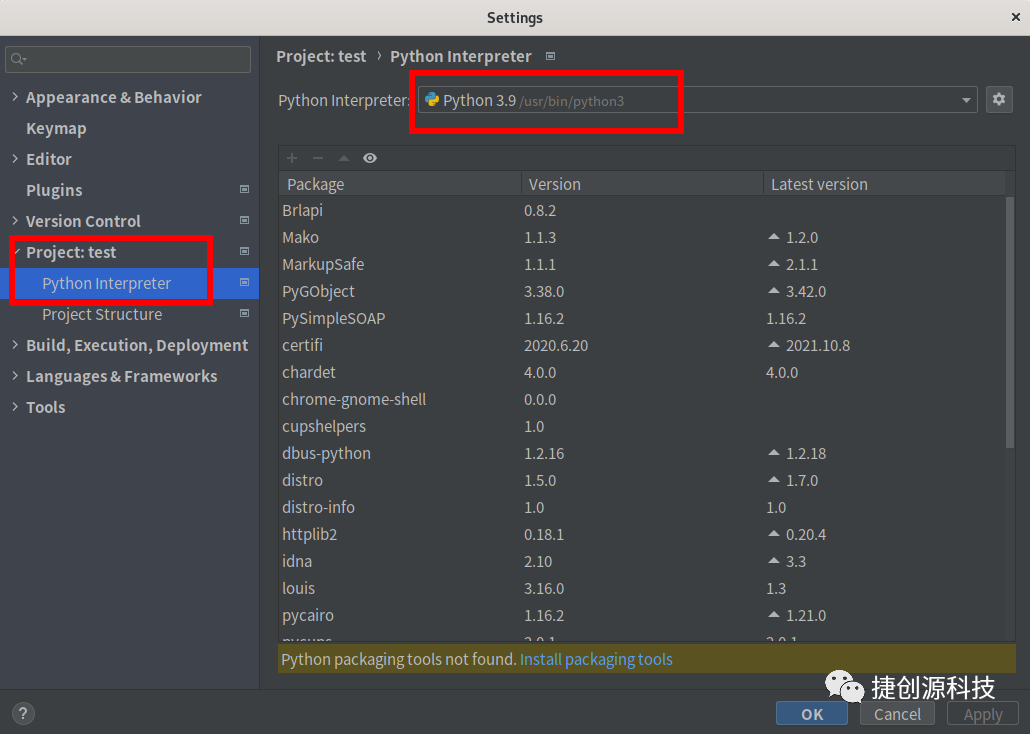Select the chardet package row
Viewport: 1030px width, 734px height.
(642, 372)
